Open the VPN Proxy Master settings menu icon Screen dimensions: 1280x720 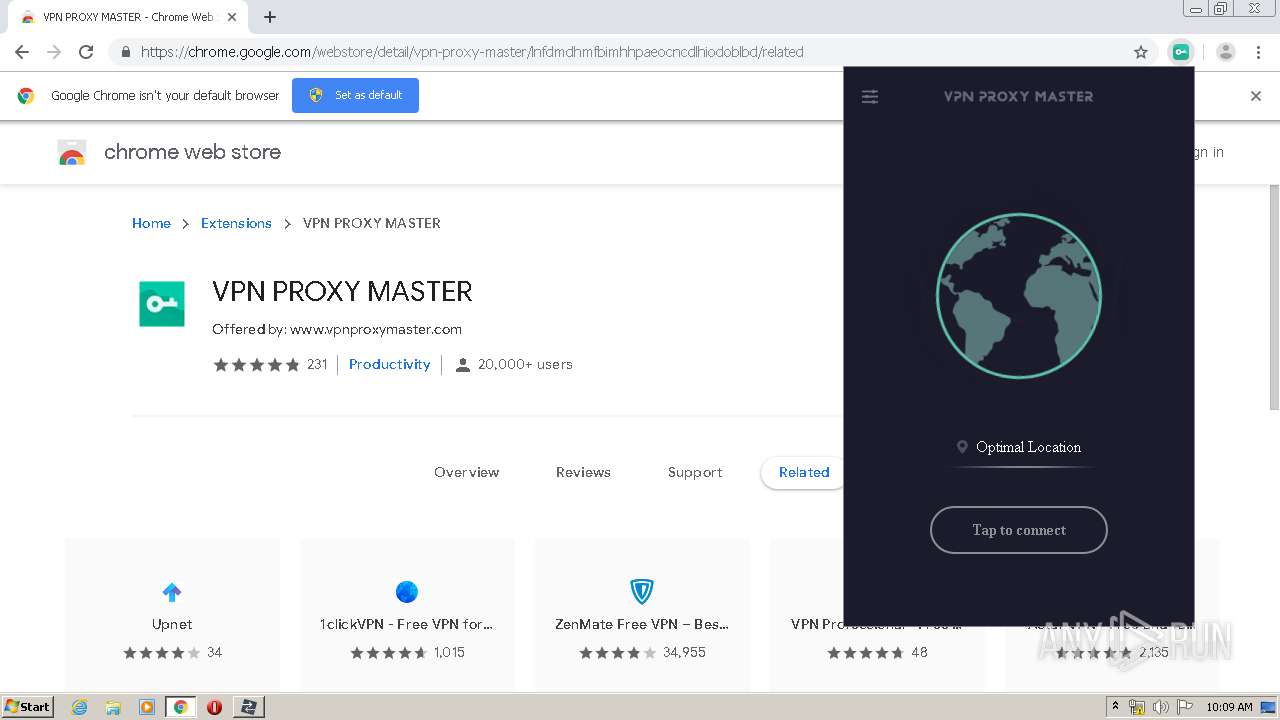click(870, 97)
